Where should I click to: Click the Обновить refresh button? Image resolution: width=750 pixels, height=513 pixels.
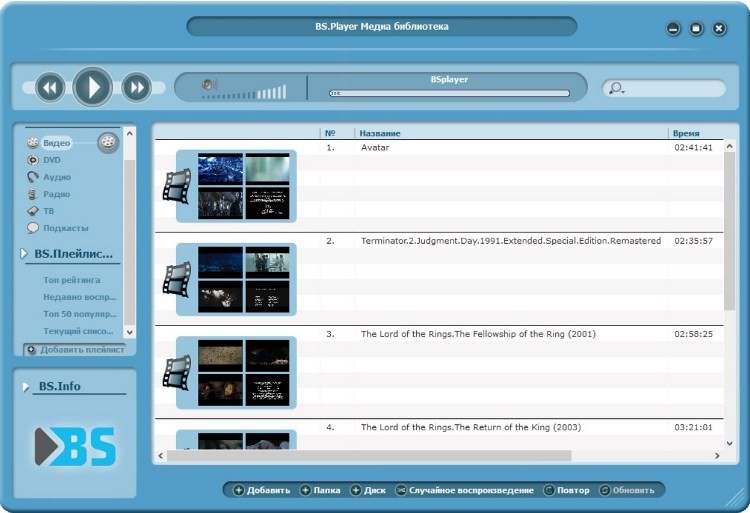[x=627, y=491]
